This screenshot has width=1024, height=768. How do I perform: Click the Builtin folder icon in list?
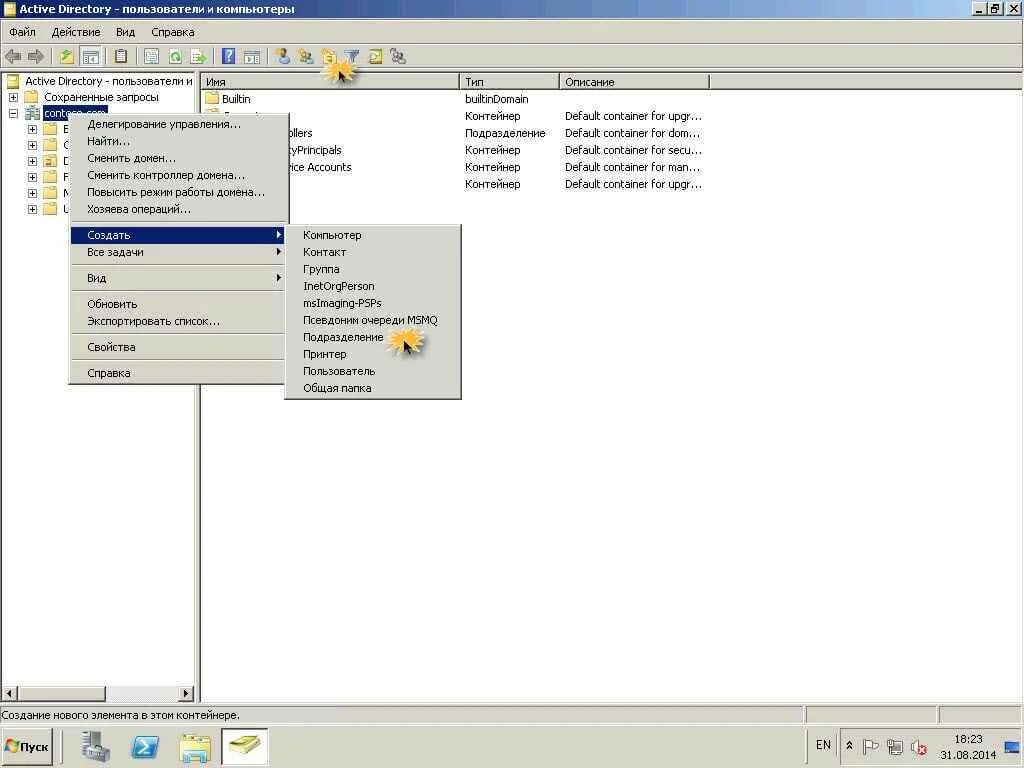click(212, 99)
